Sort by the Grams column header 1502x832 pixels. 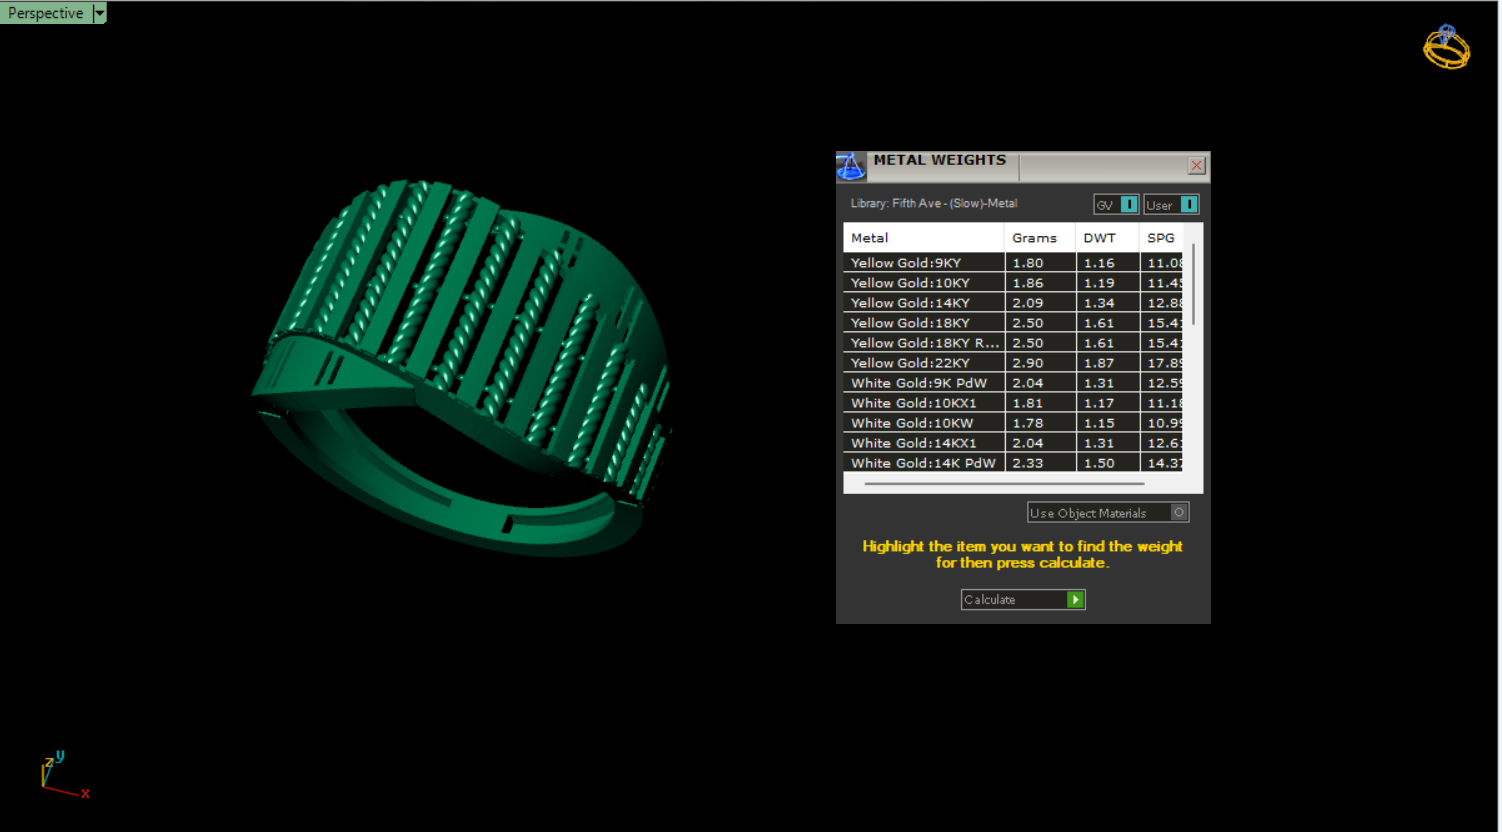coord(1038,238)
